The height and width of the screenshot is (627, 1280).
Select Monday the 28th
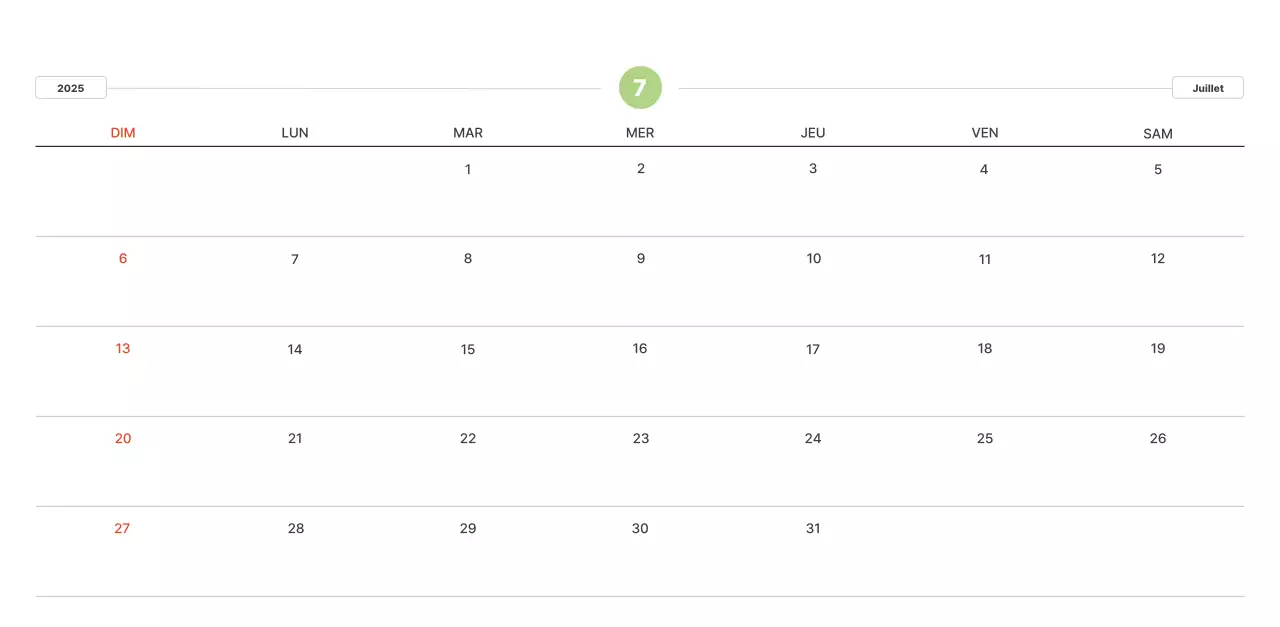point(295,529)
